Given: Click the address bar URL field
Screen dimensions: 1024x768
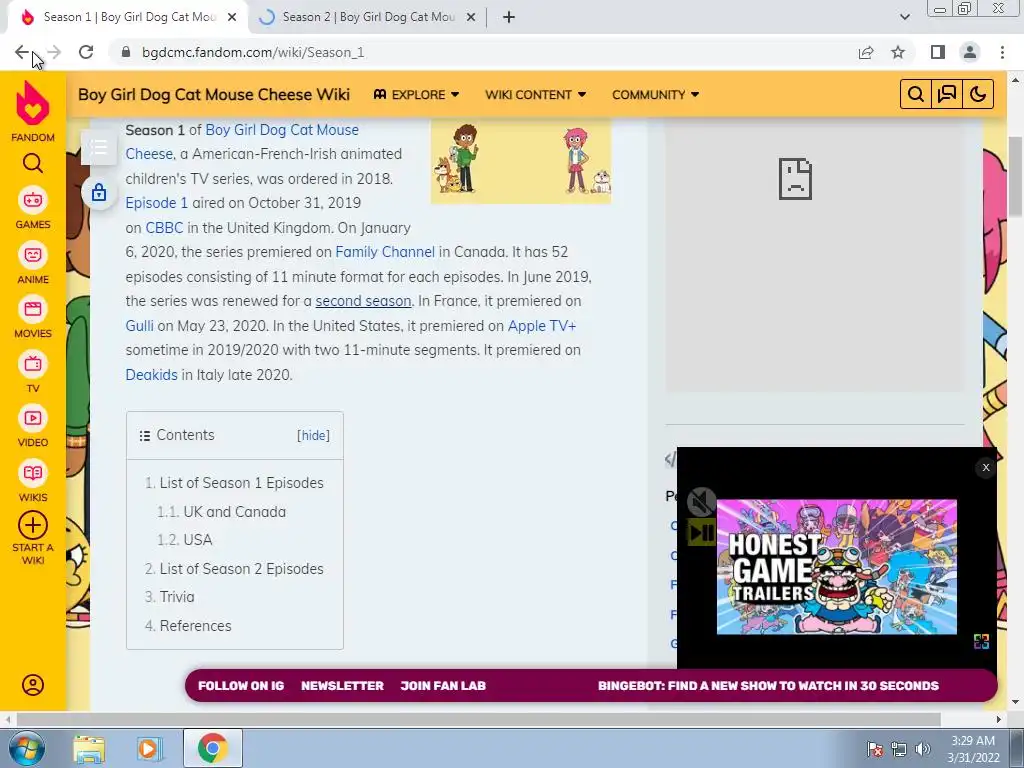Looking at the screenshot, I should tap(483, 52).
